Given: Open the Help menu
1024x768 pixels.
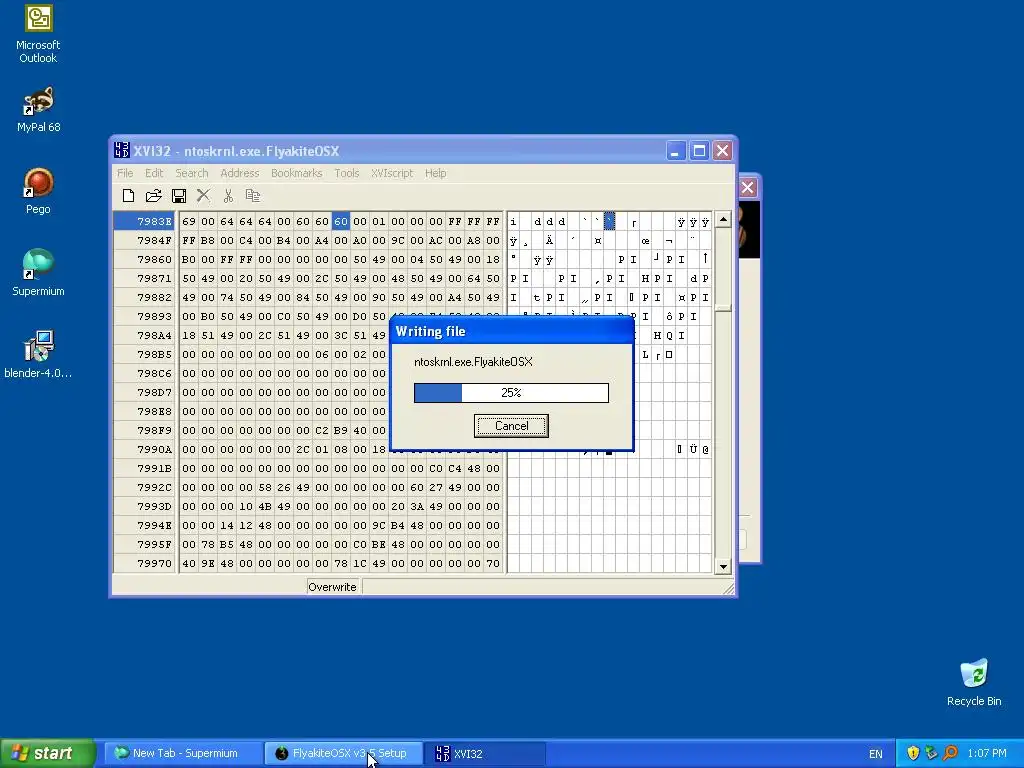Looking at the screenshot, I should (x=436, y=173).
